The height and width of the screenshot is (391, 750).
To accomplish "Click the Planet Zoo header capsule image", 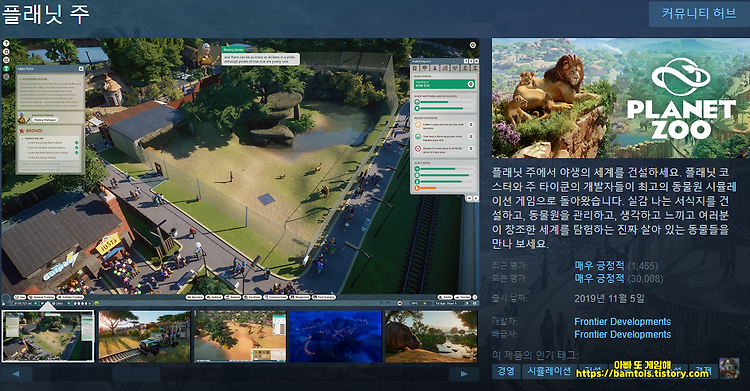I will point(621,98).
